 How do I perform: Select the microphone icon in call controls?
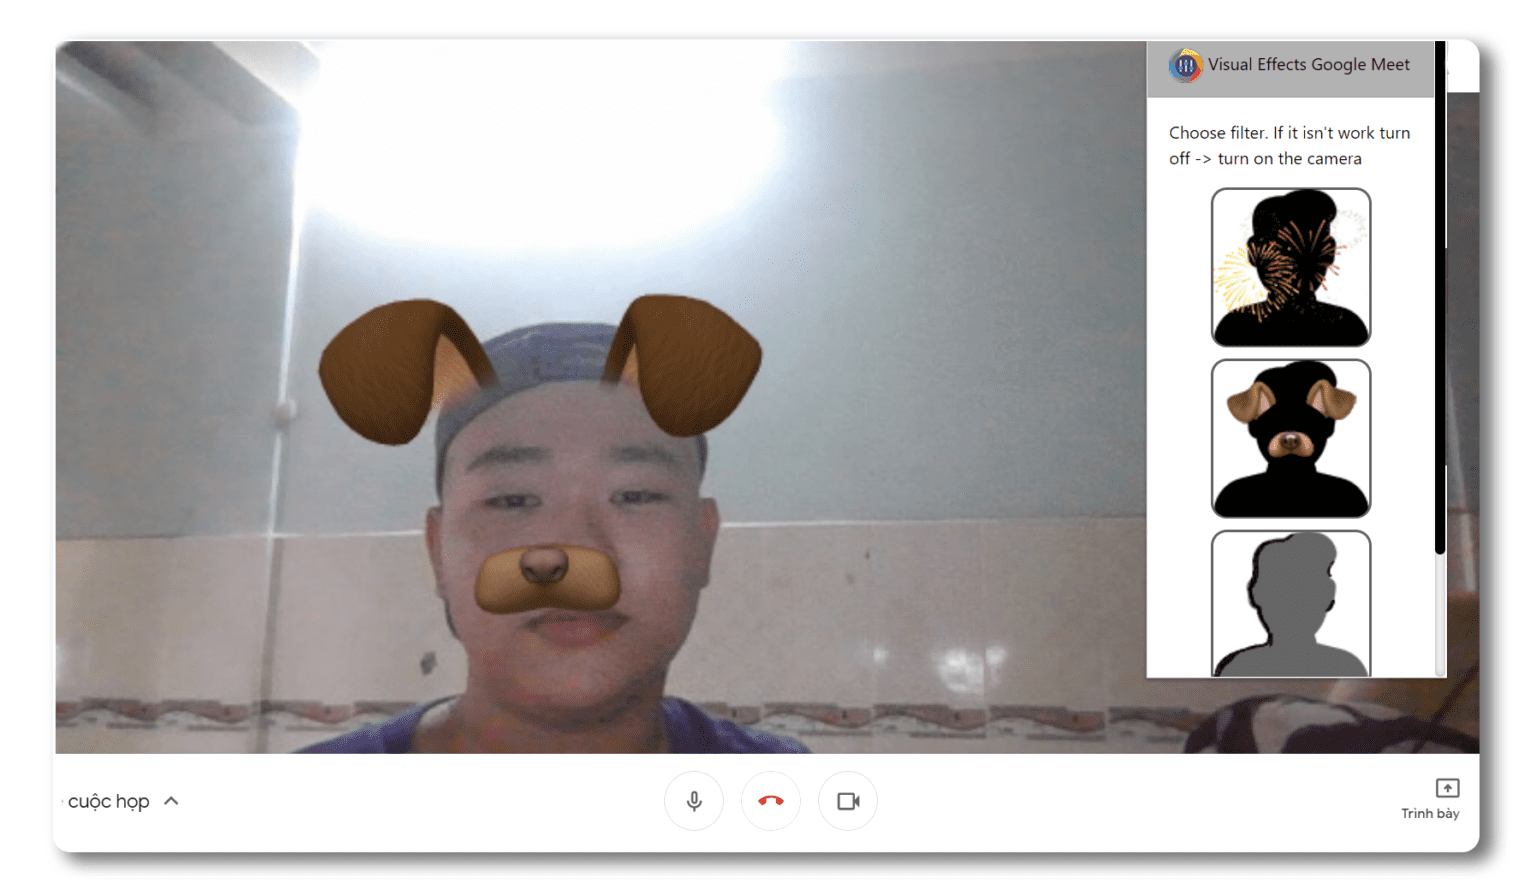click(694, 800)
